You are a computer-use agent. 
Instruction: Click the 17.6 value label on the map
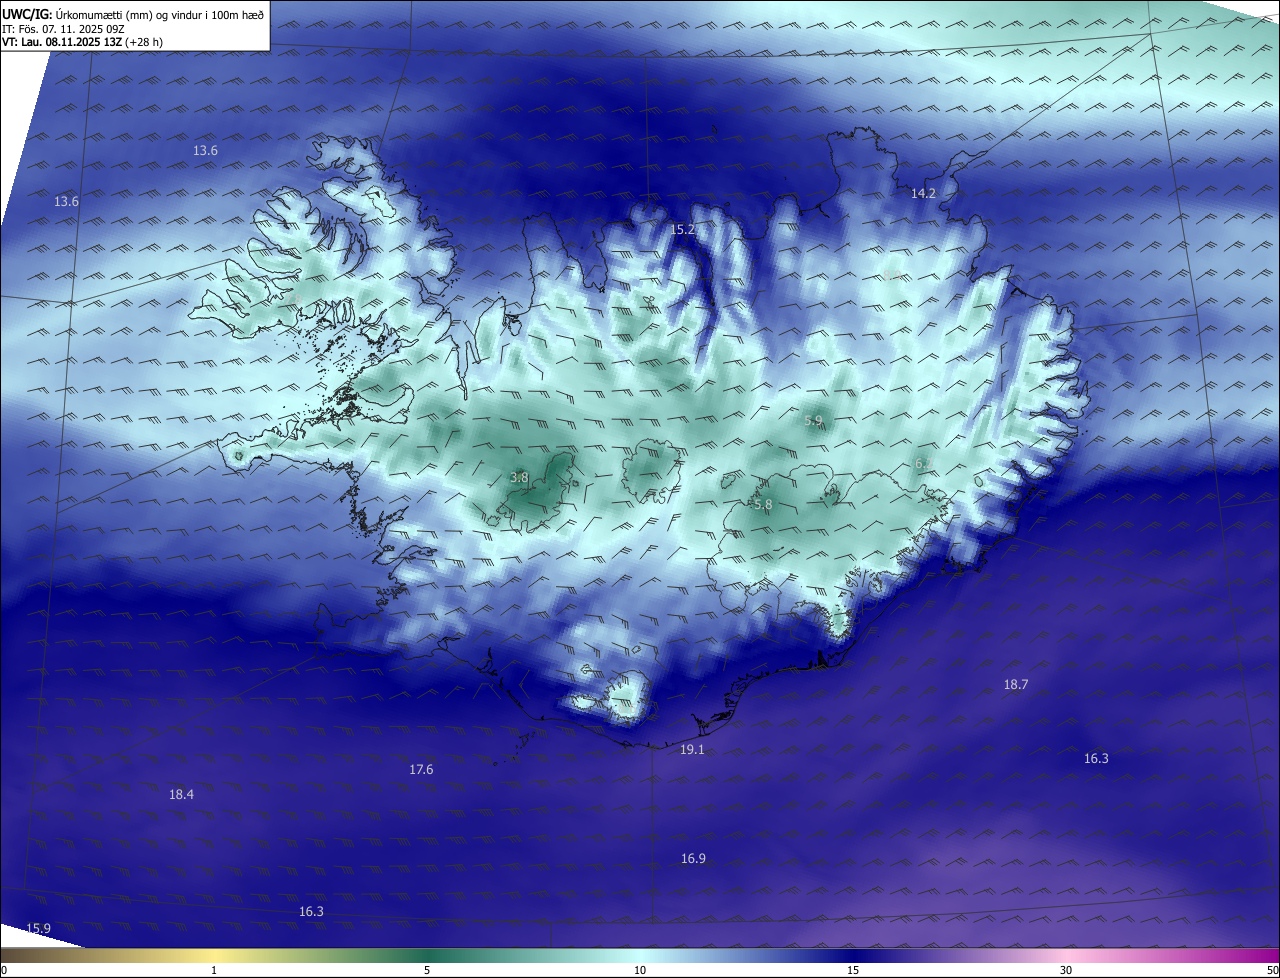coord(421,769)
